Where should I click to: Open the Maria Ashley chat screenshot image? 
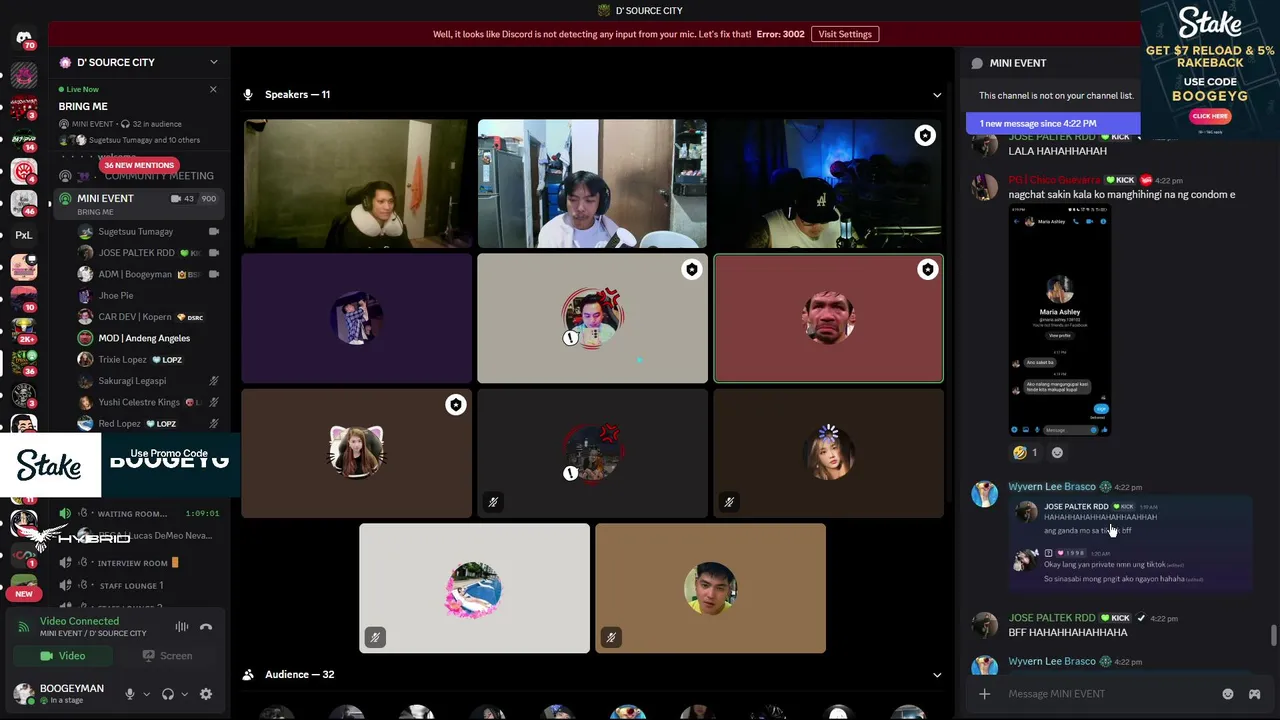(1060, 321)
